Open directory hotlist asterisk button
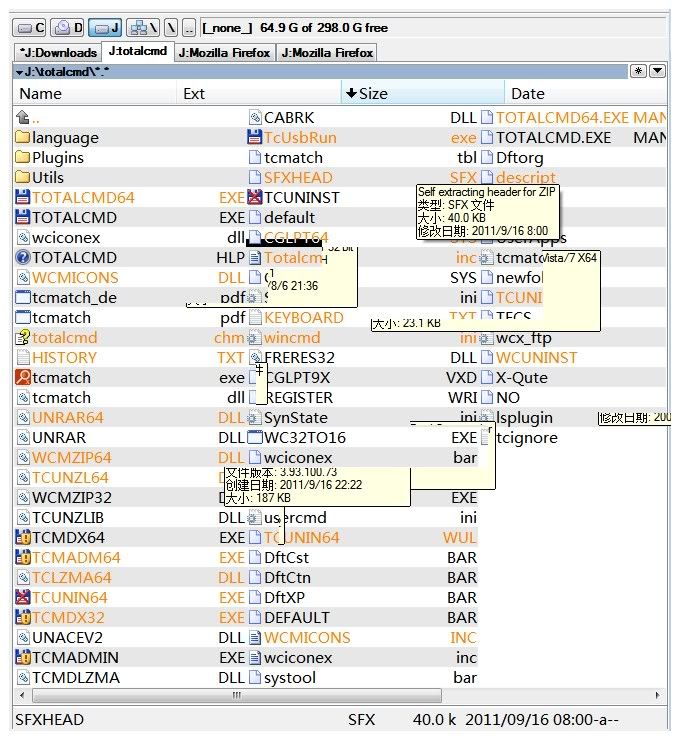Screen dimensions: 680x750 click(638, 71)
